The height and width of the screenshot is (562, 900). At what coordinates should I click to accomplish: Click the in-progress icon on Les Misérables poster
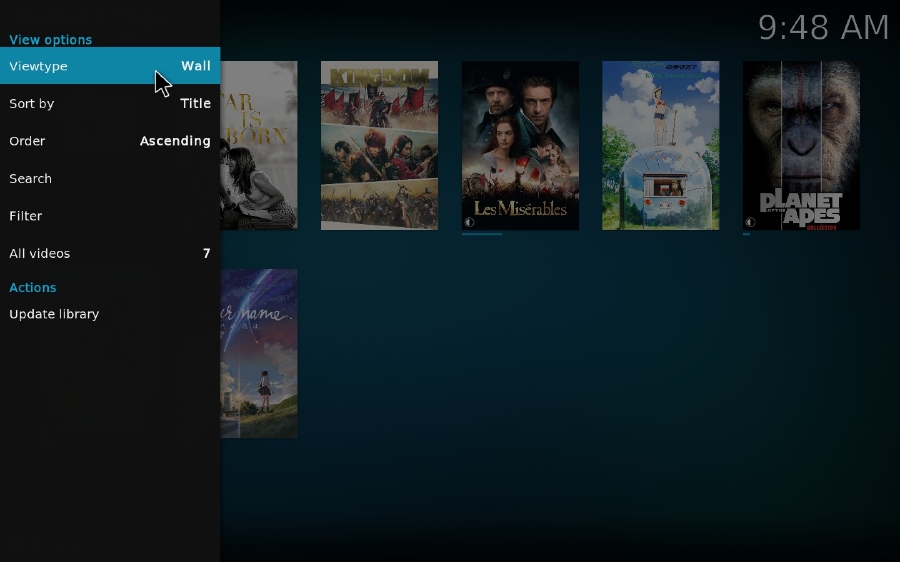click(x=469, y=222)
